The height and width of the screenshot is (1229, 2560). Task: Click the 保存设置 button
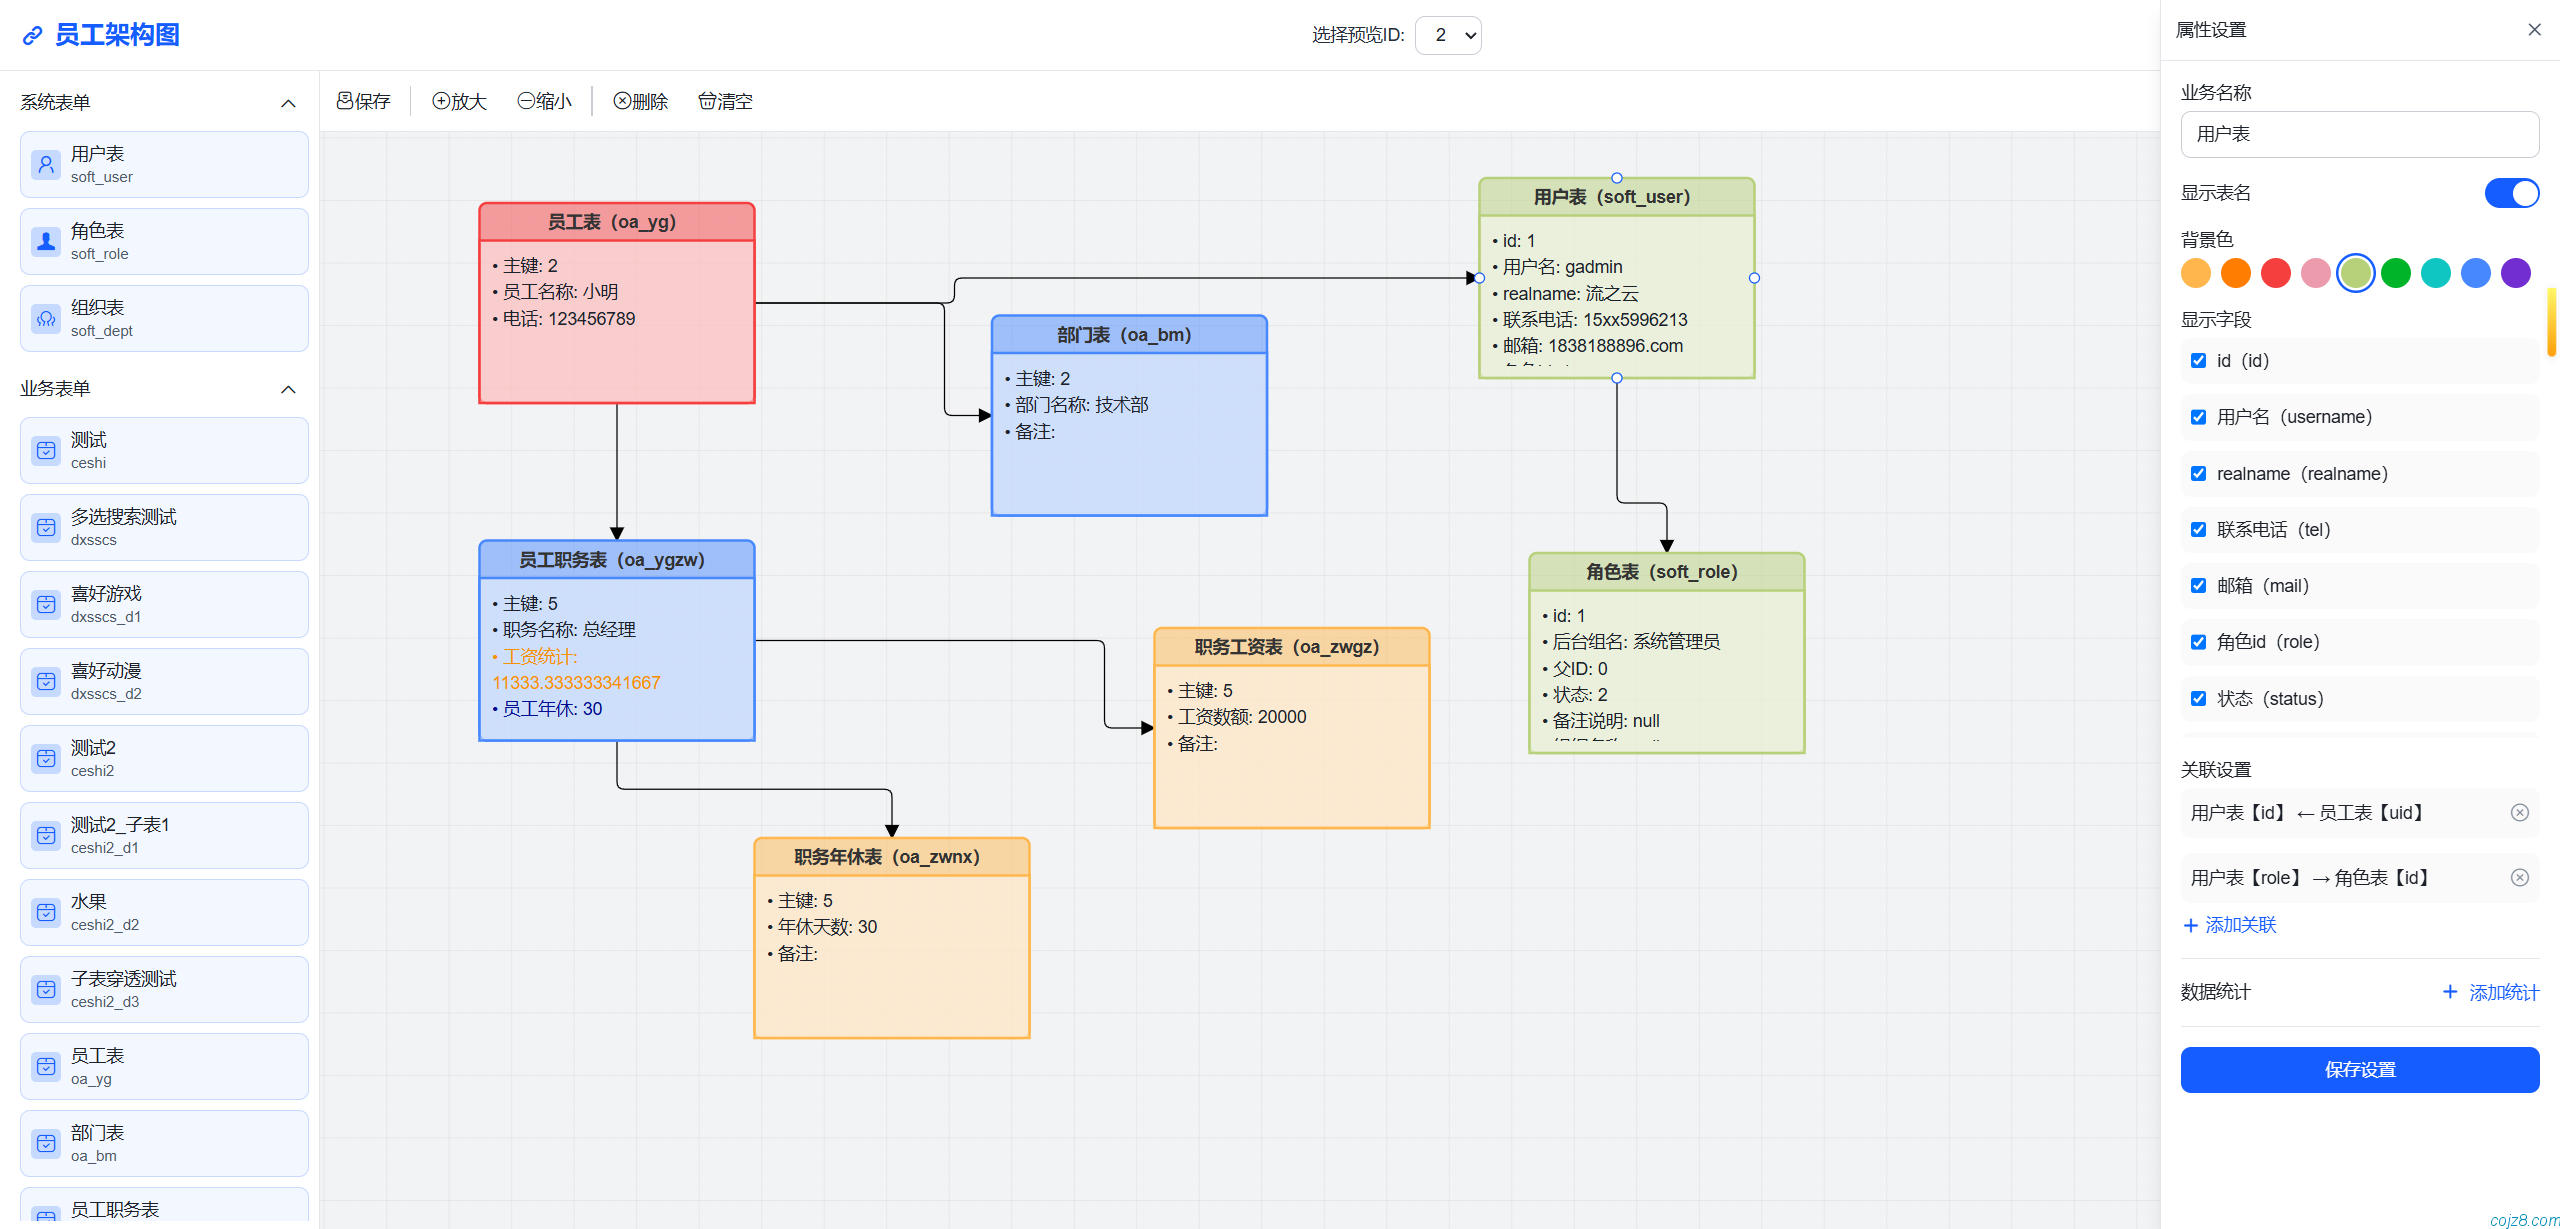pyautogui.click(x=2359, y=1069)
